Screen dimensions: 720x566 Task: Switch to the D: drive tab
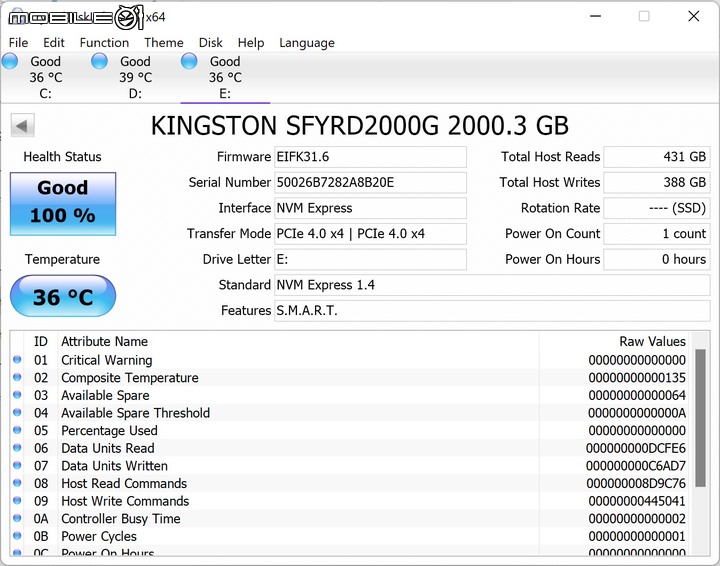pos(135,77)
